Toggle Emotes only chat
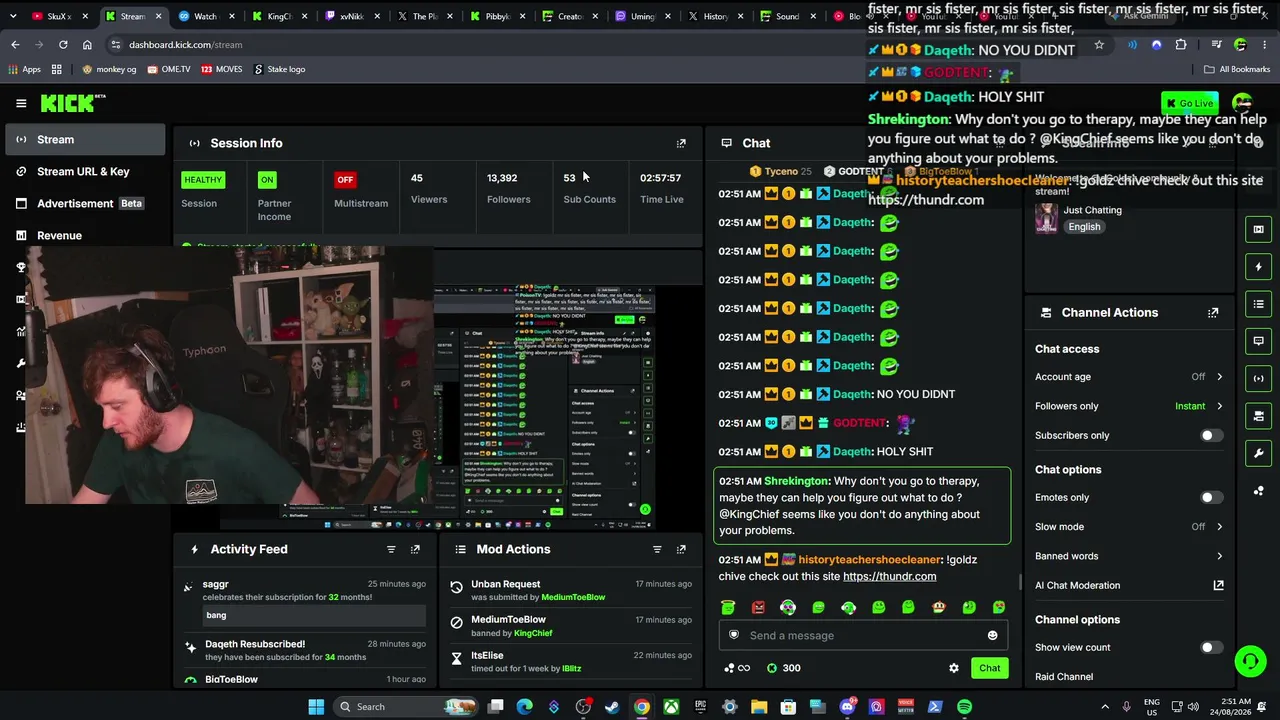This screenshot has height=720, width=1280. [x=1211, y=497]
